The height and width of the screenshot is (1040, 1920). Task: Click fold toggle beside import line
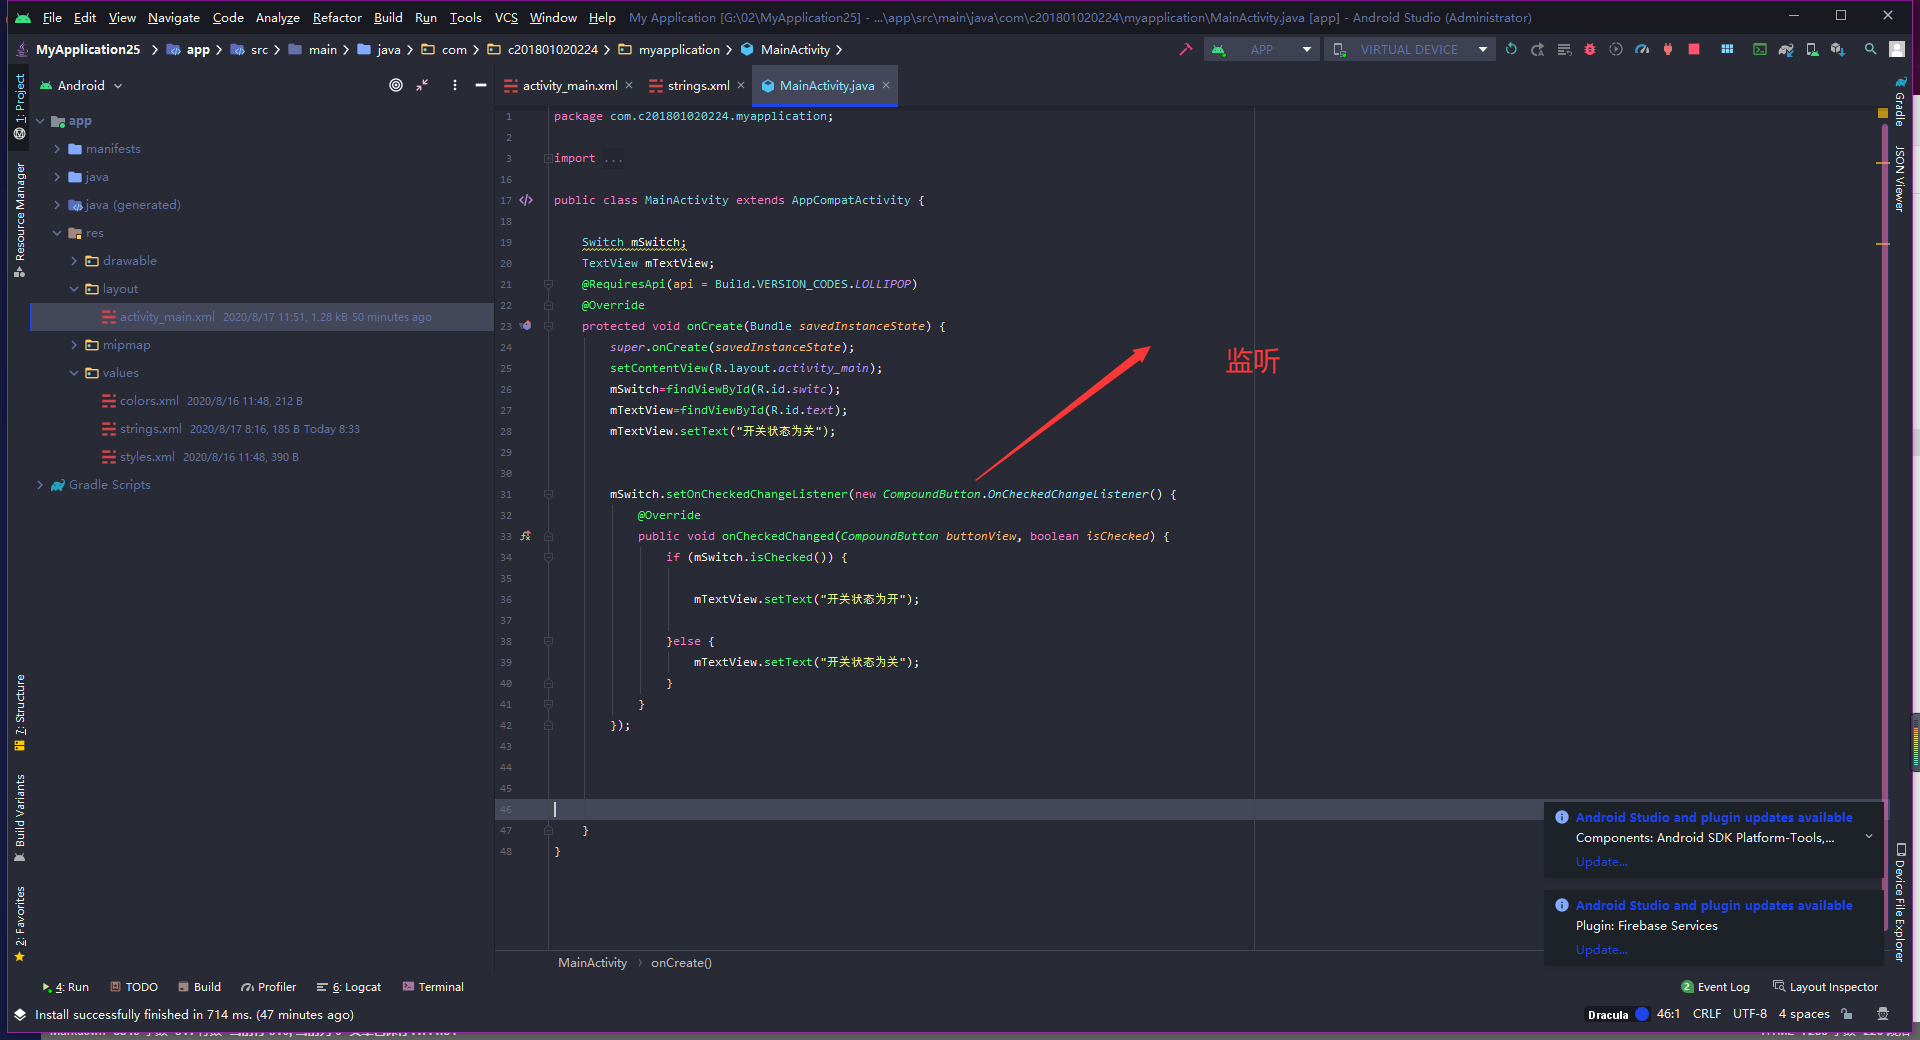point(548,158)
